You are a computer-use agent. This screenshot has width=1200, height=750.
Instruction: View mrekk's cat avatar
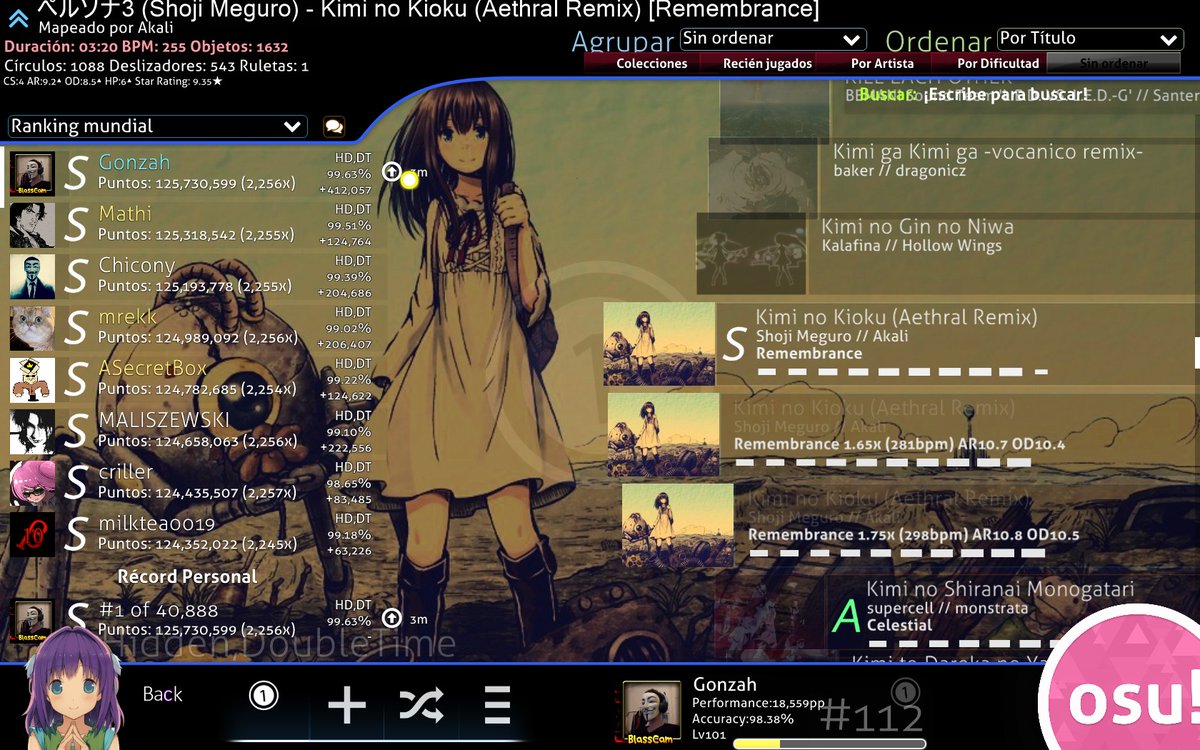coord(32,328)
